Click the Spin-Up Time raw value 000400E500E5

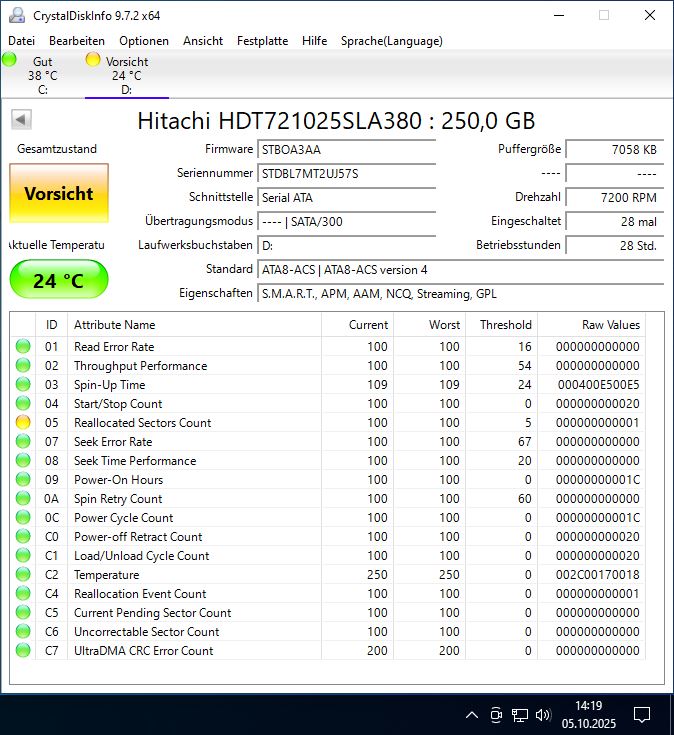pyautogui.click(x=598, y=384)
